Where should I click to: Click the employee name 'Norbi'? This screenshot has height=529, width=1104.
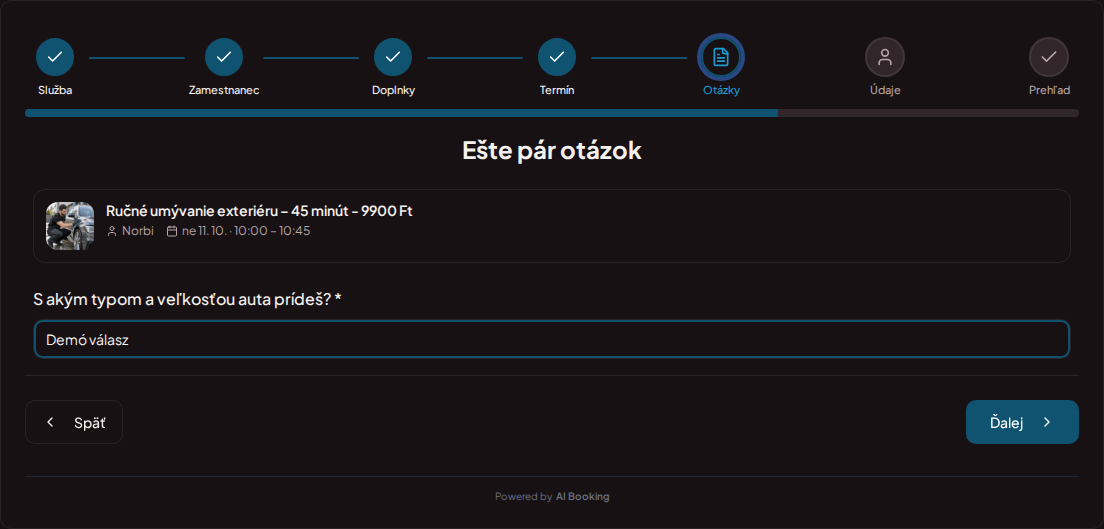pyautogui.click(x=138, y=231)
